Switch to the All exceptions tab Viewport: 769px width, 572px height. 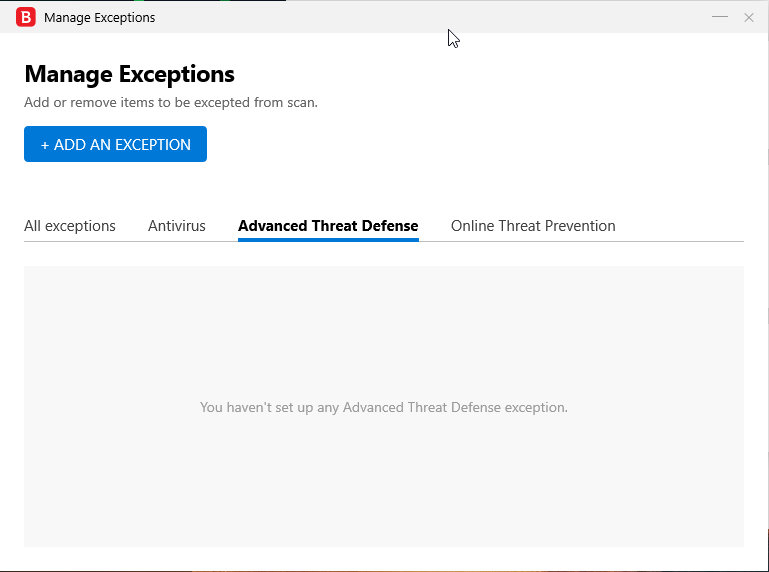click(70, 226)
